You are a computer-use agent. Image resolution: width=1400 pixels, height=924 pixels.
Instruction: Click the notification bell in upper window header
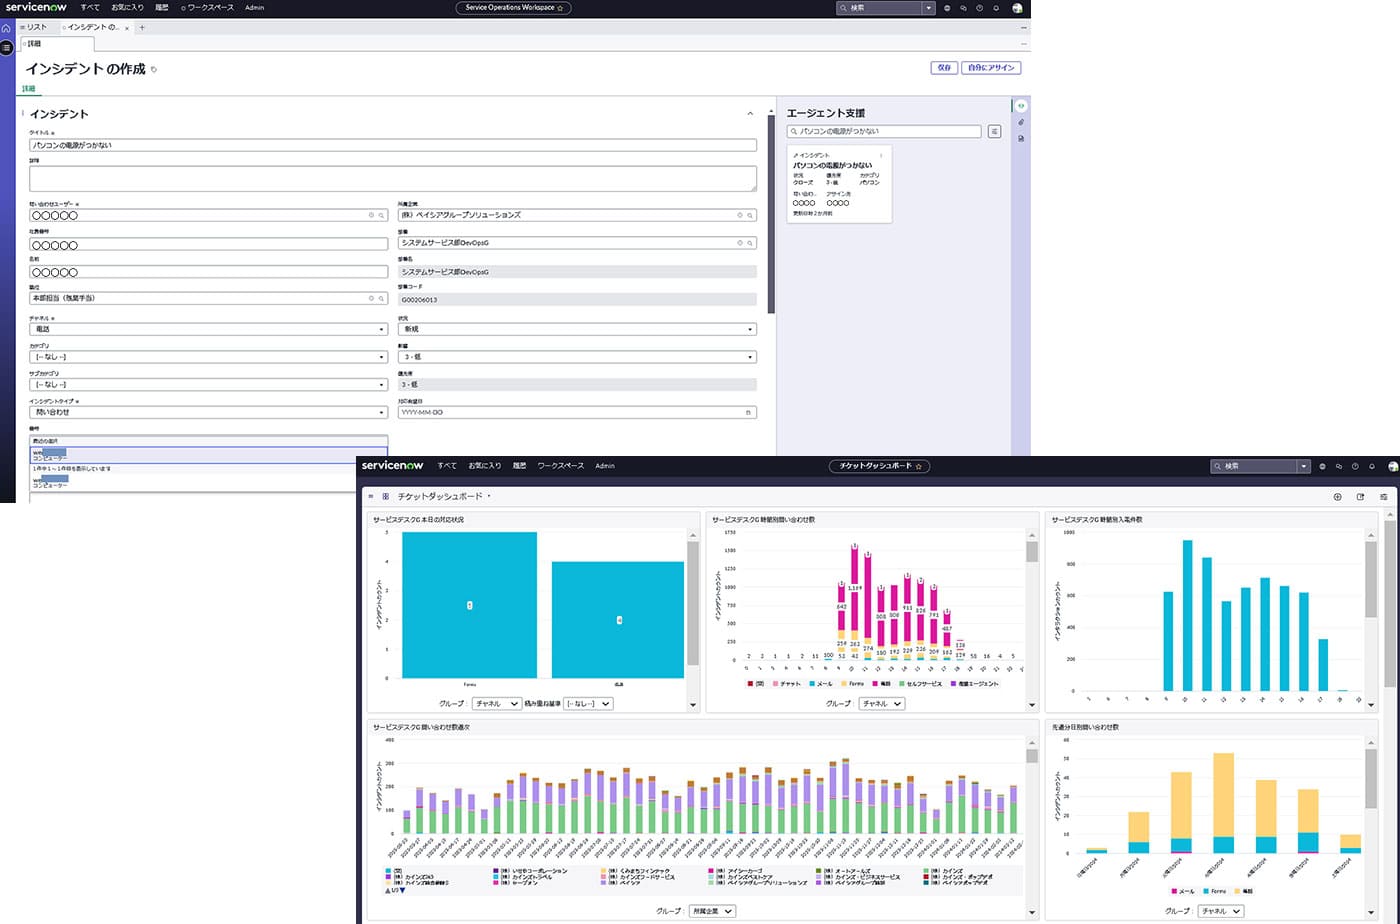click(996, 8)
